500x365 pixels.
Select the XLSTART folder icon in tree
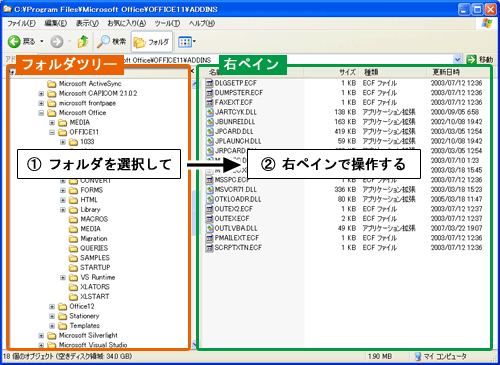point(73,297)
